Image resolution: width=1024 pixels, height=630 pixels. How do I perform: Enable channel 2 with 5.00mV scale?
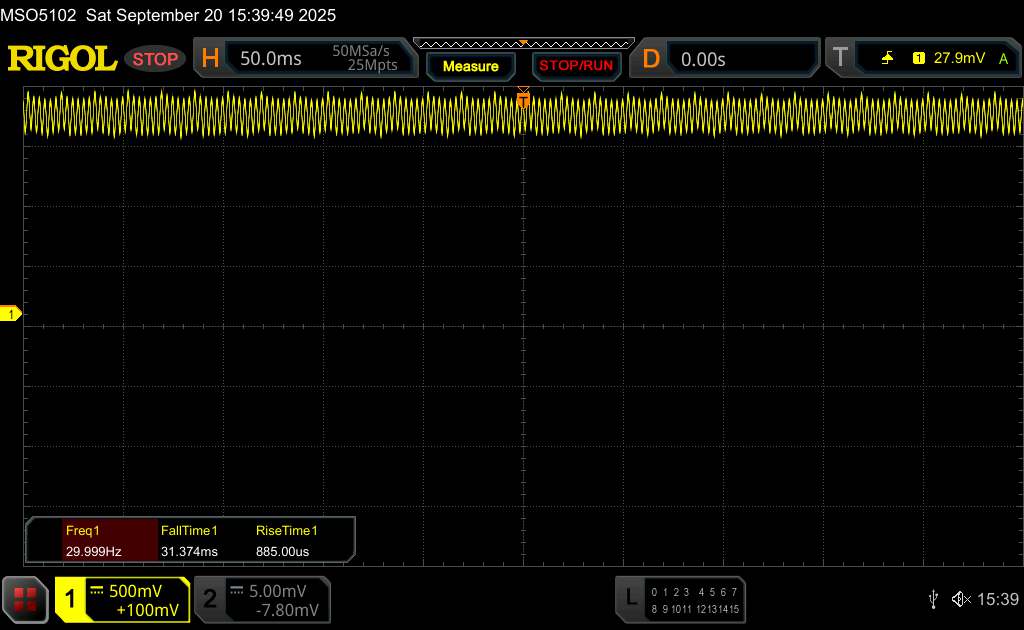click(x=262, y=599)
